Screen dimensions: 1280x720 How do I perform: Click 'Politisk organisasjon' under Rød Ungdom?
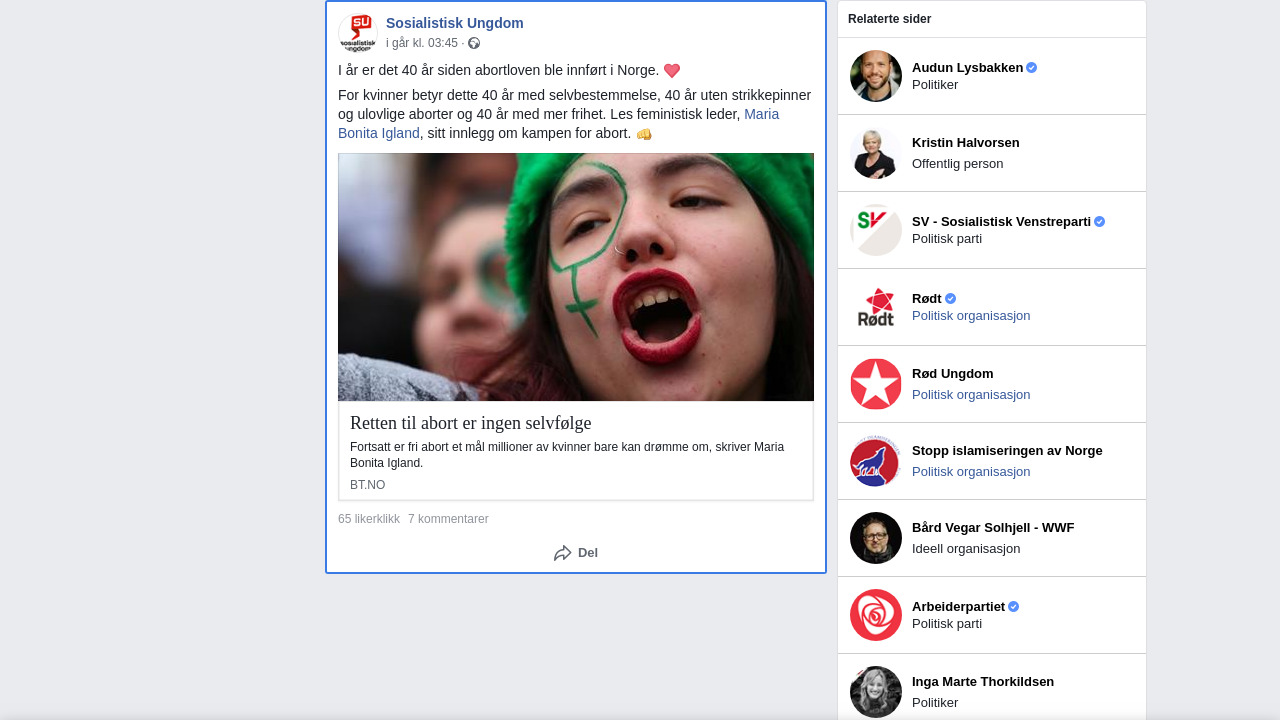[x=971, y=395]
